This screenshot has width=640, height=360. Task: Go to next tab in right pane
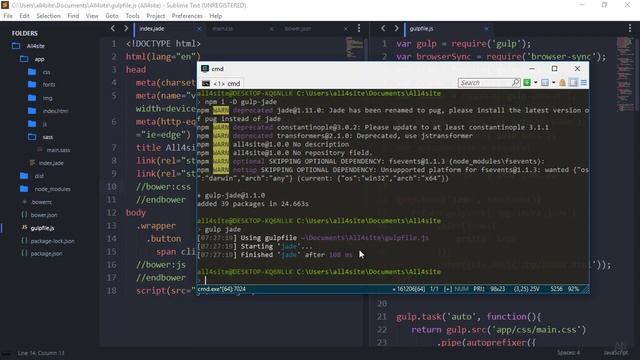click(x=396, y=28)
